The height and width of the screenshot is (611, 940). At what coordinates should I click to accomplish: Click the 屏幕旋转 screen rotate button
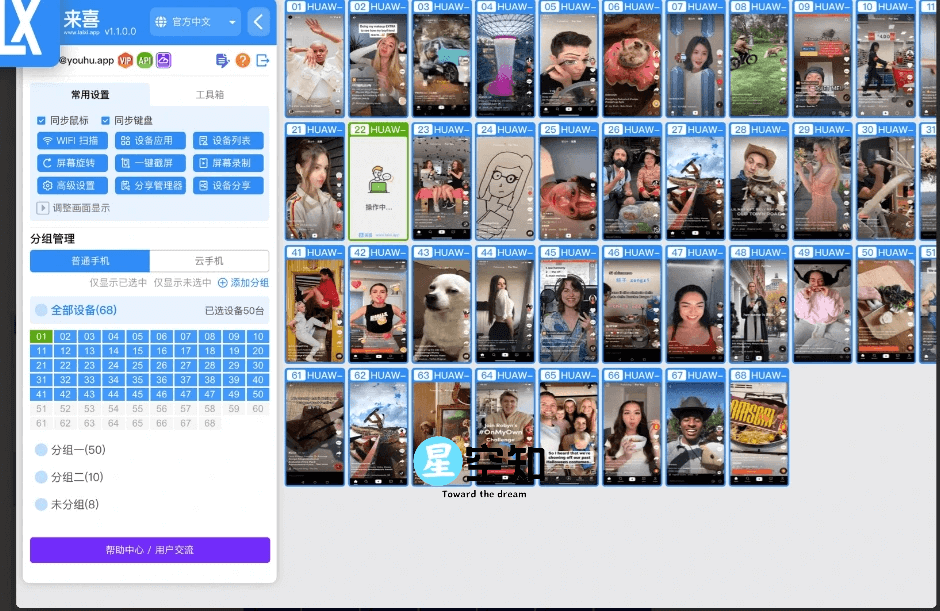(72, 163)
